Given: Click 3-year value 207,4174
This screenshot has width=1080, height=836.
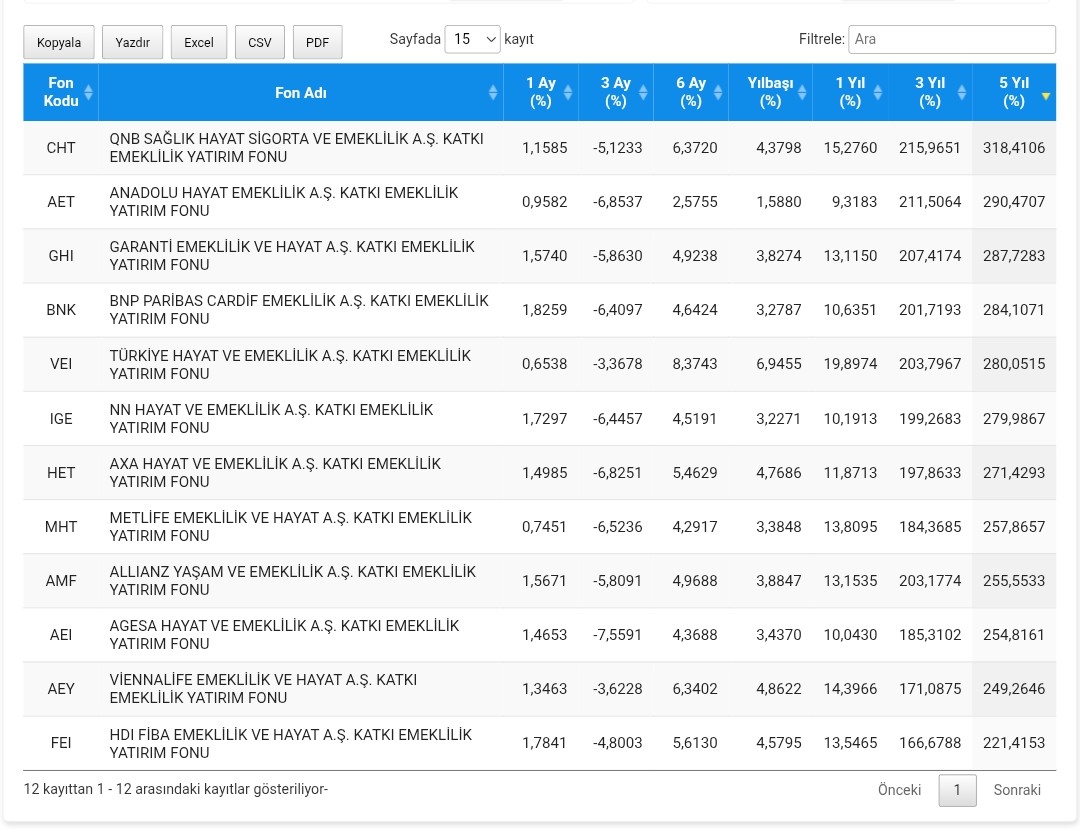Looking at the screenshot, I should click(930, 256).
